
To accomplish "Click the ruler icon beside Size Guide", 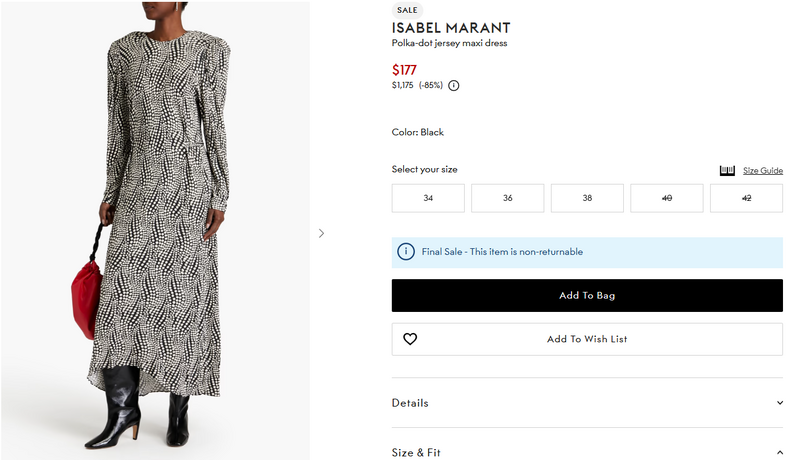I will (727, 171).
